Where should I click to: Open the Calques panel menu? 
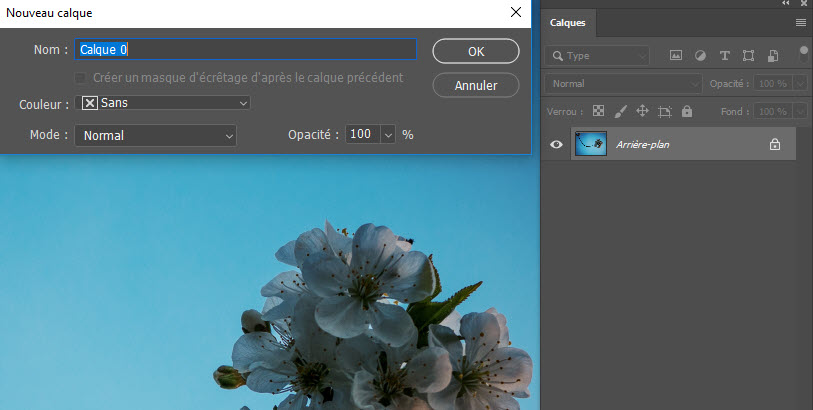click(801, 23)
